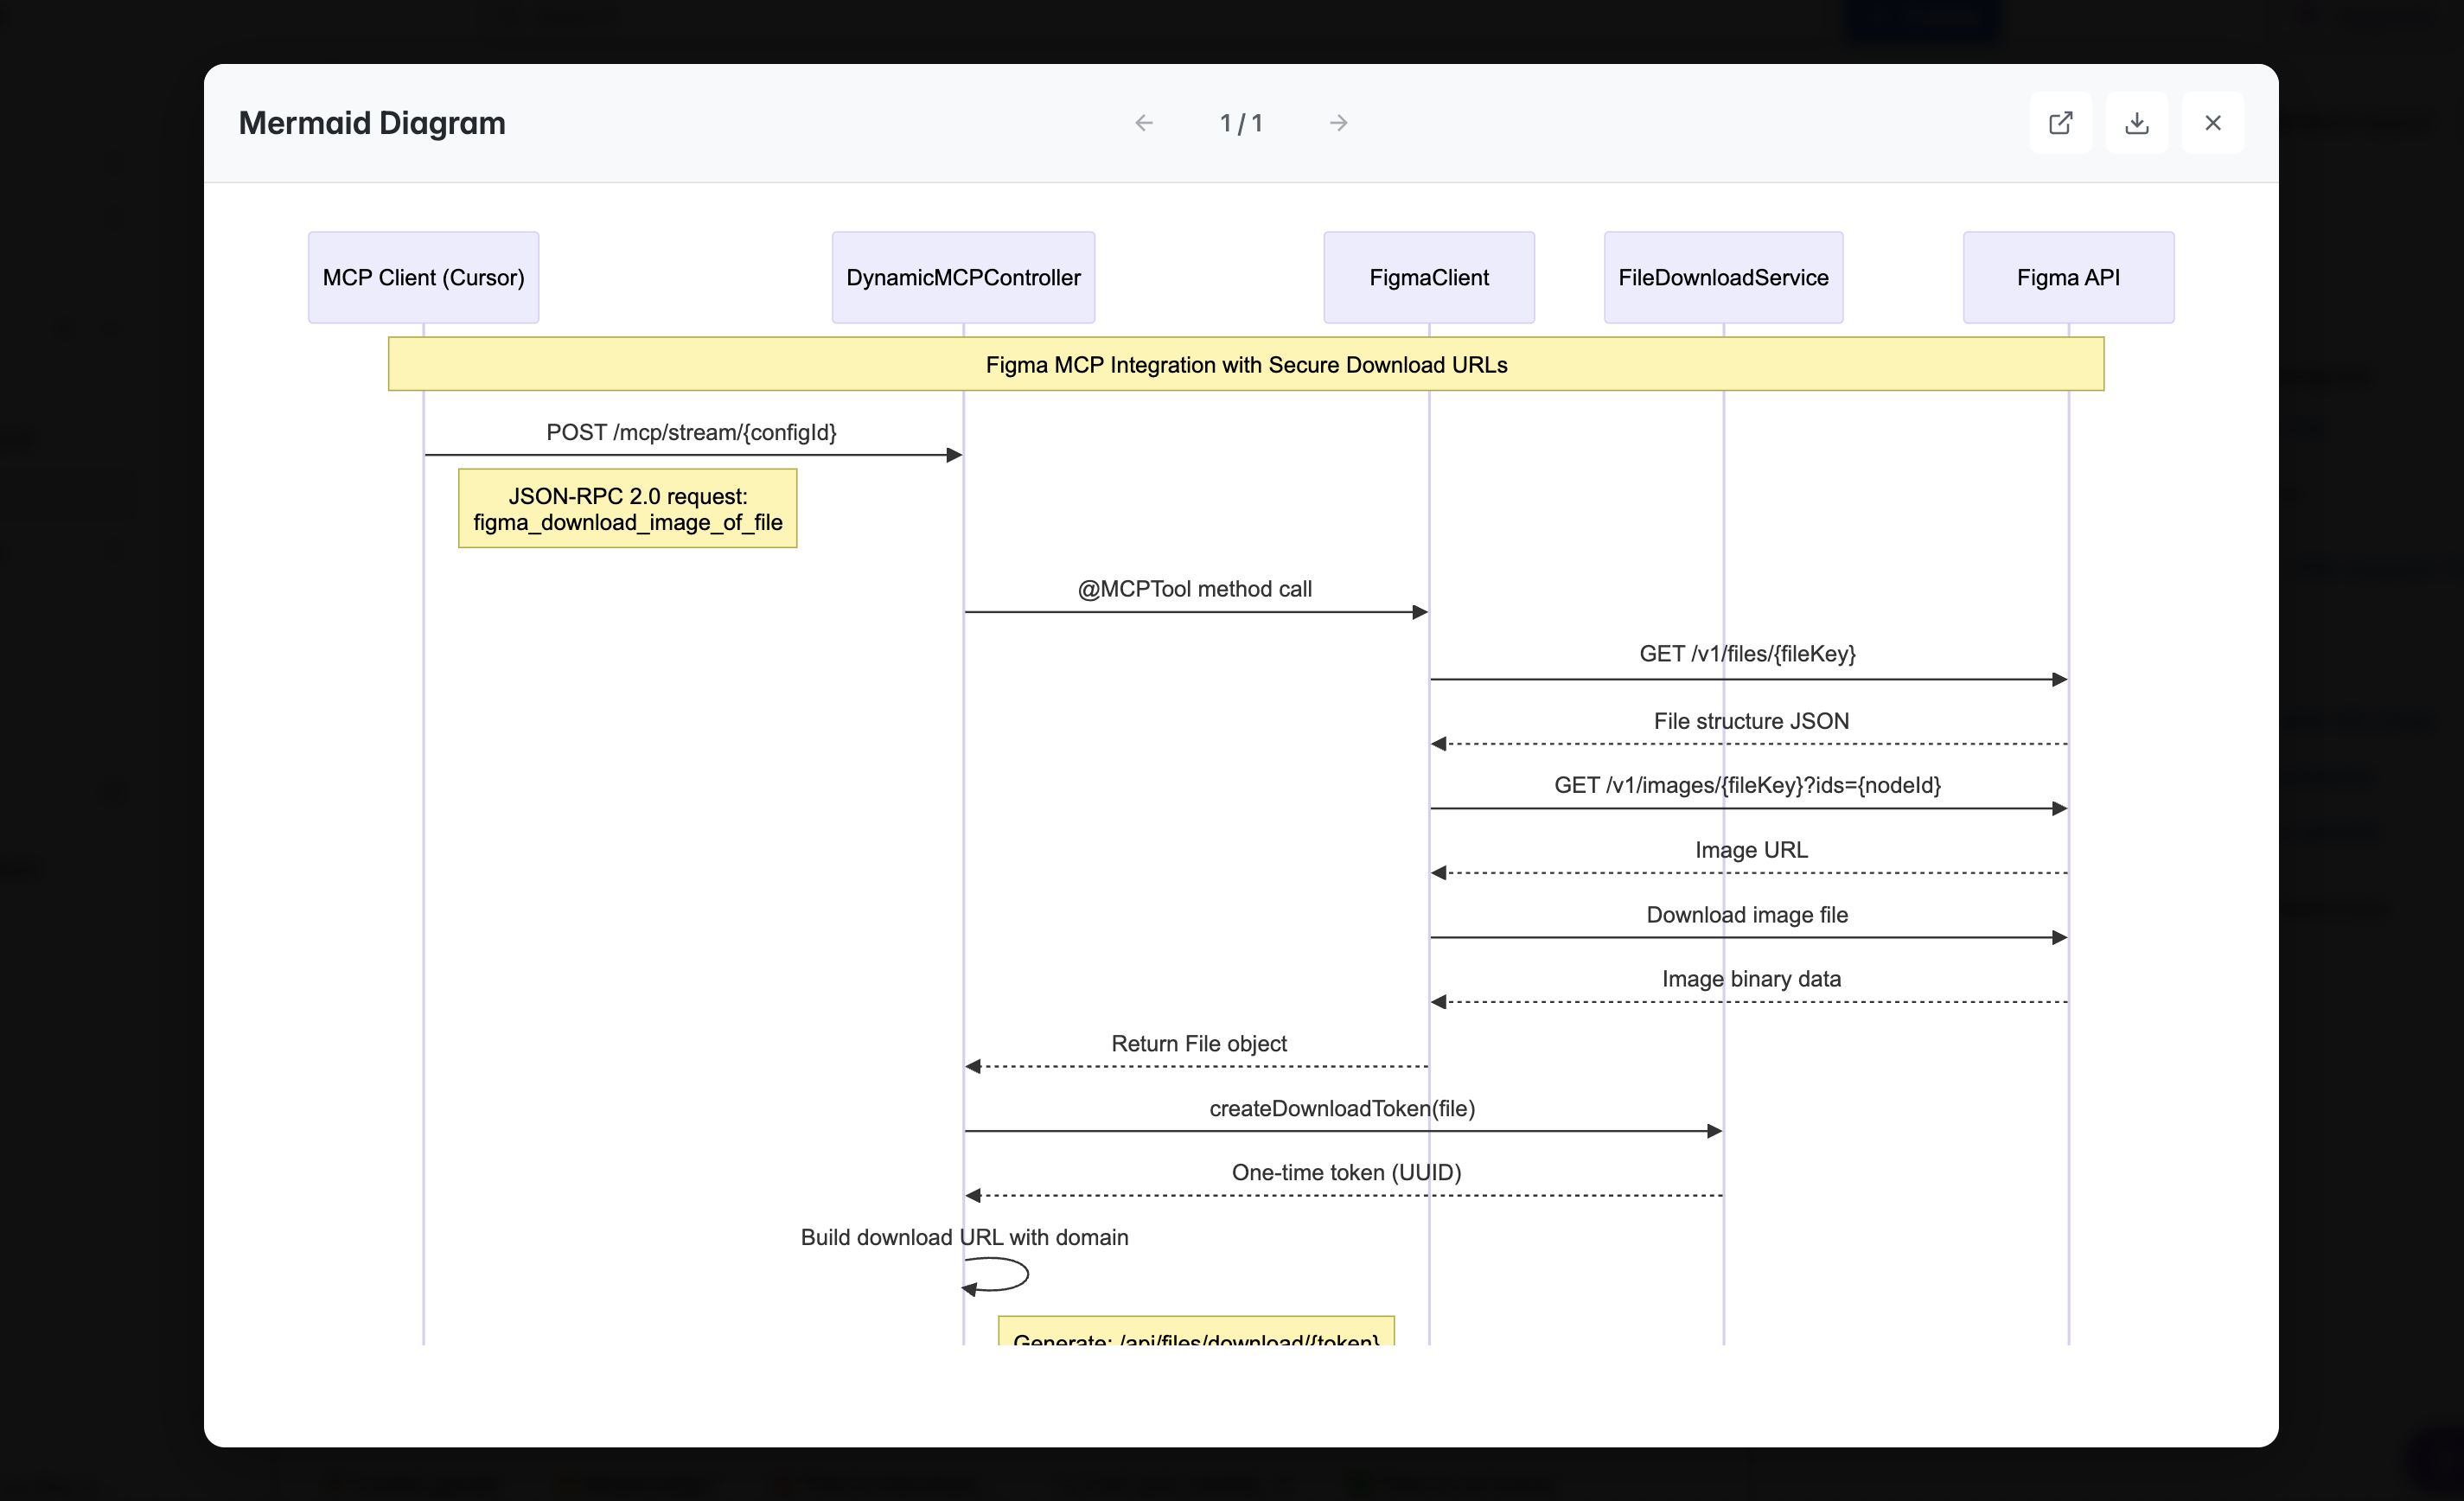The height and width of the screenshot is (1501, 2464).
Task: Select the DynamicMCPController participant box
Action: coord(963,277)
